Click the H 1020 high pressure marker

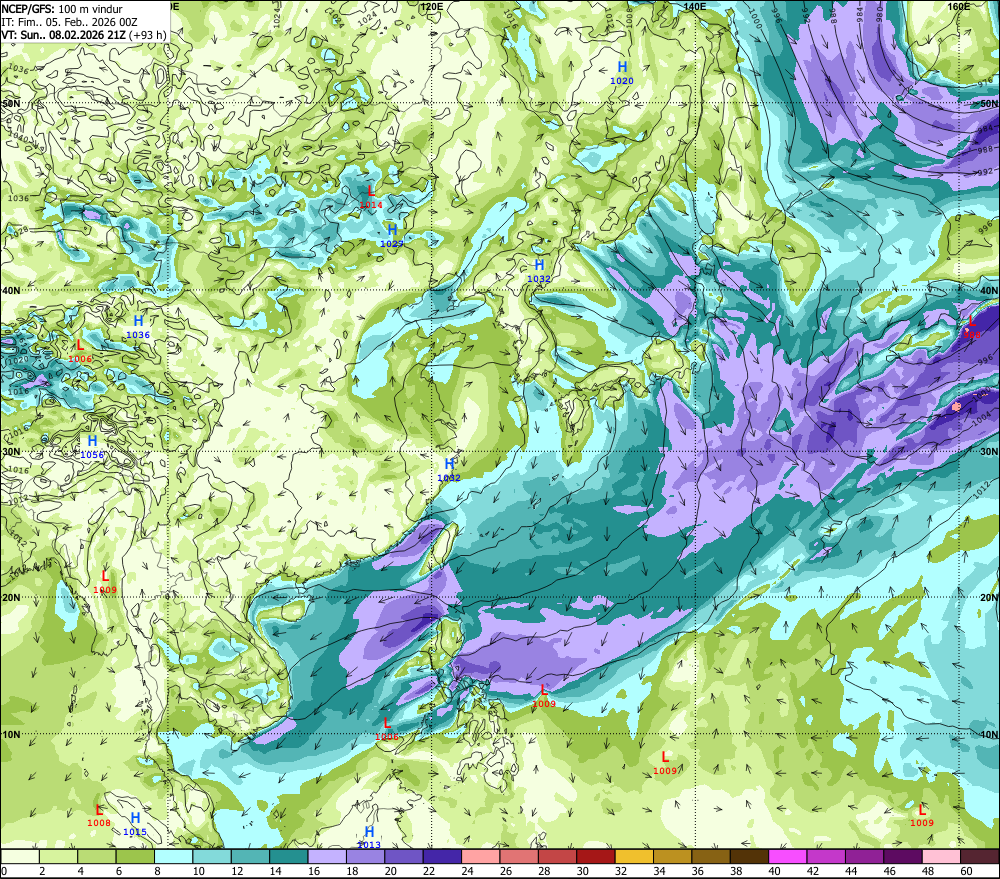tap(622, 72)
